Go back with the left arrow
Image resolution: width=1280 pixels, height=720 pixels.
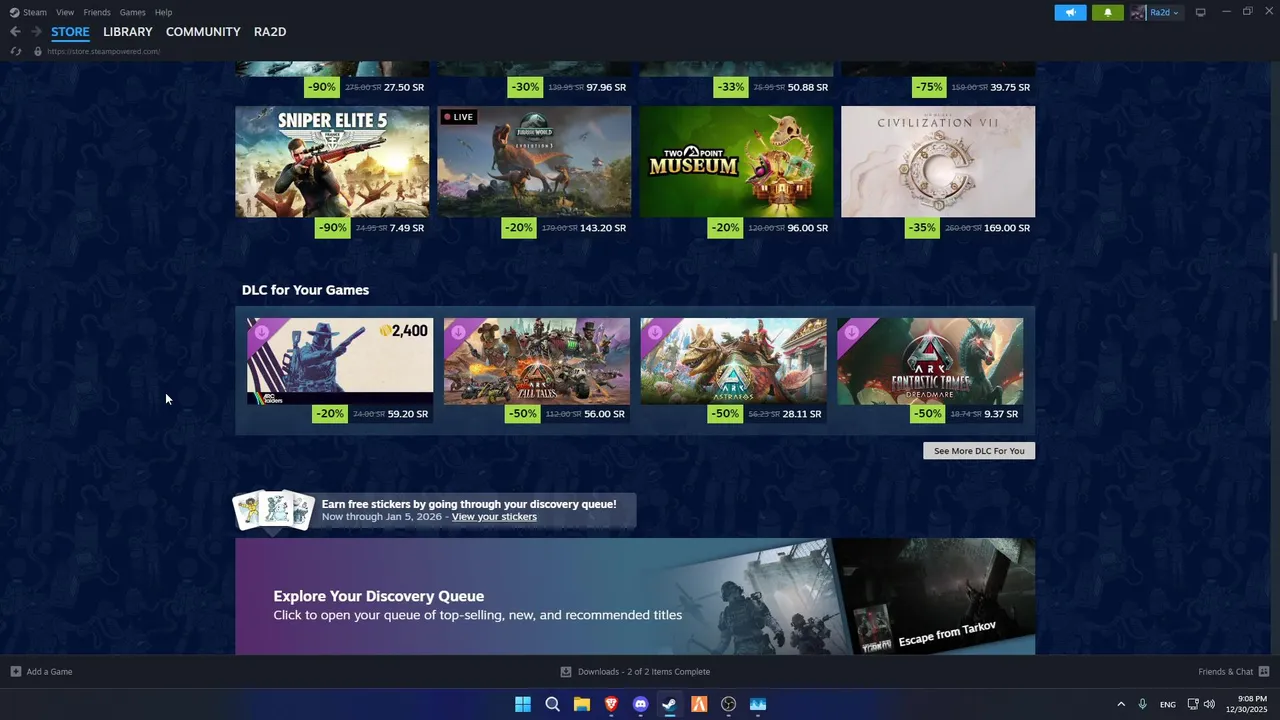click(x=15, y=32)
